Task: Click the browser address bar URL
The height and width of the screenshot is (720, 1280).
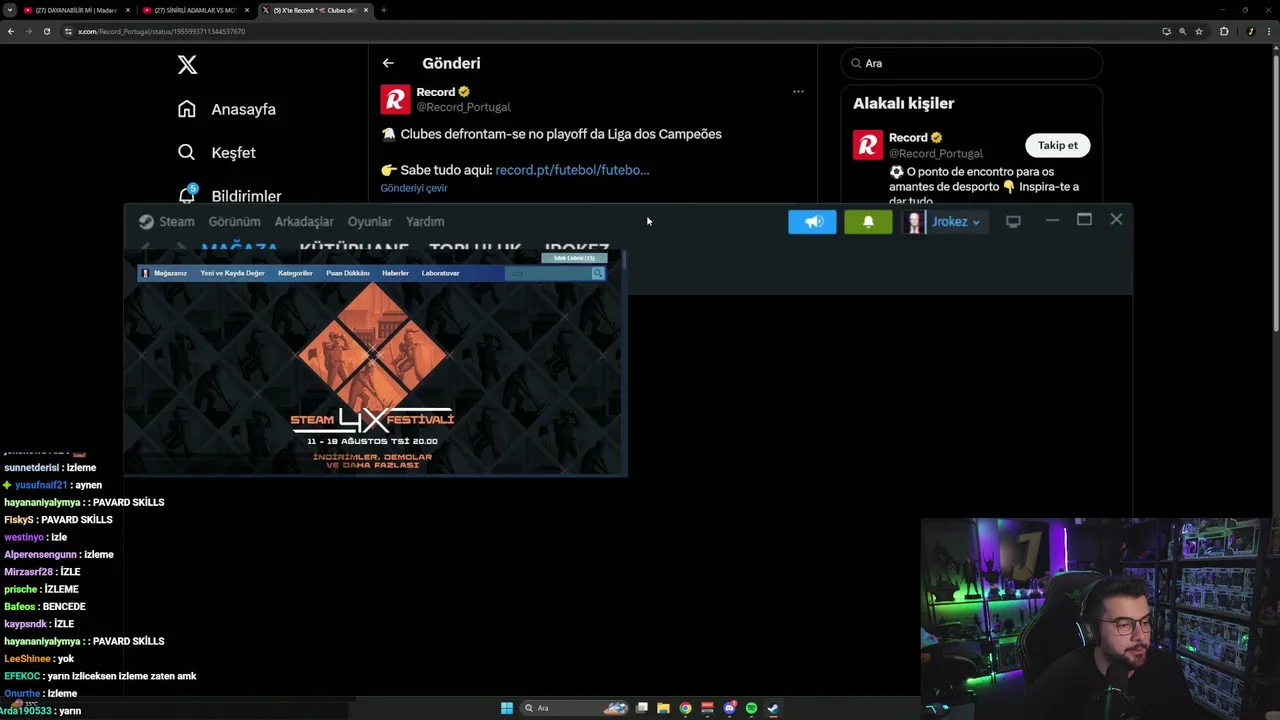Action: coord(161,31)
